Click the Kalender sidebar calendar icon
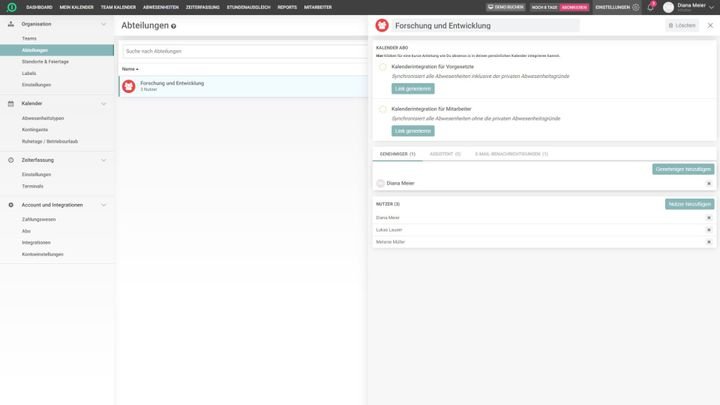Screen dimensions: 720x405 point(11,104)
